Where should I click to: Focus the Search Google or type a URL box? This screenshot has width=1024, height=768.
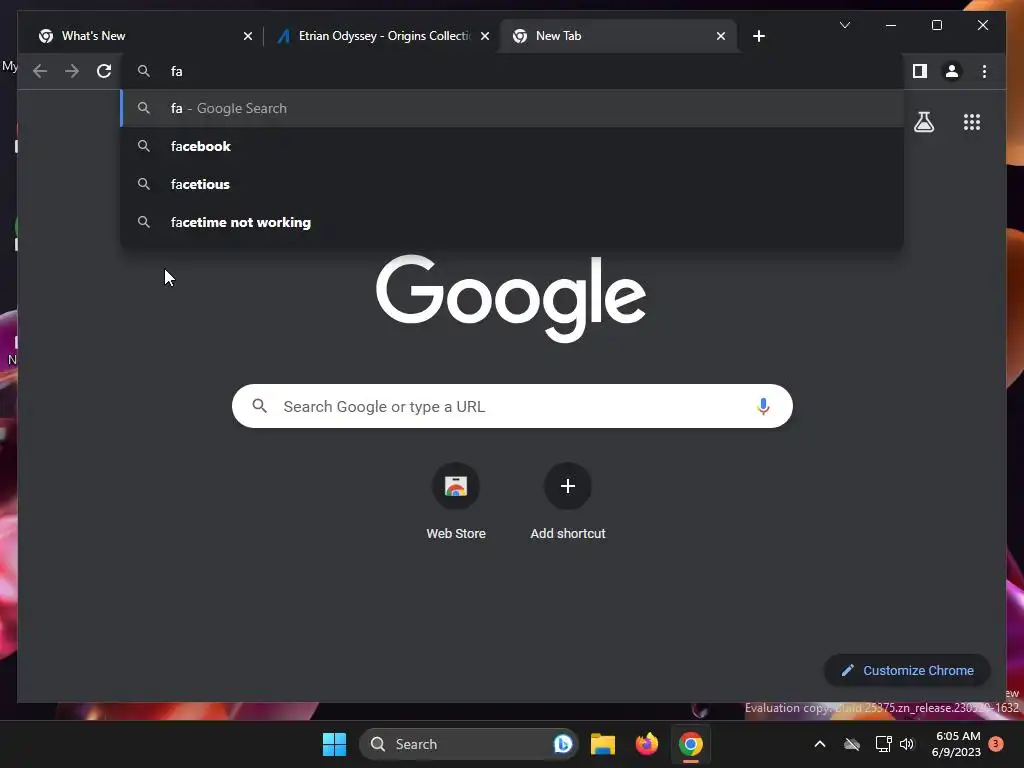pos(512,406)
